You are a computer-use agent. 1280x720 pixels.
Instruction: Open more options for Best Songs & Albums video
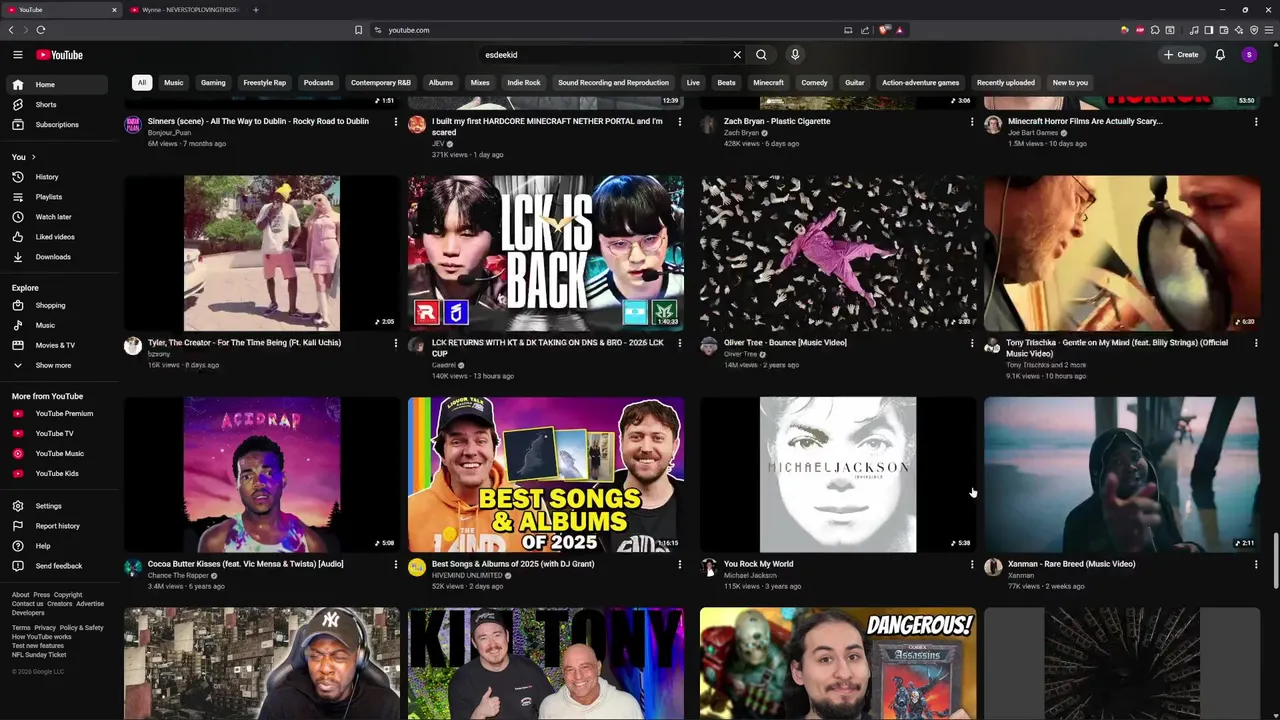[x=680, y=564]
